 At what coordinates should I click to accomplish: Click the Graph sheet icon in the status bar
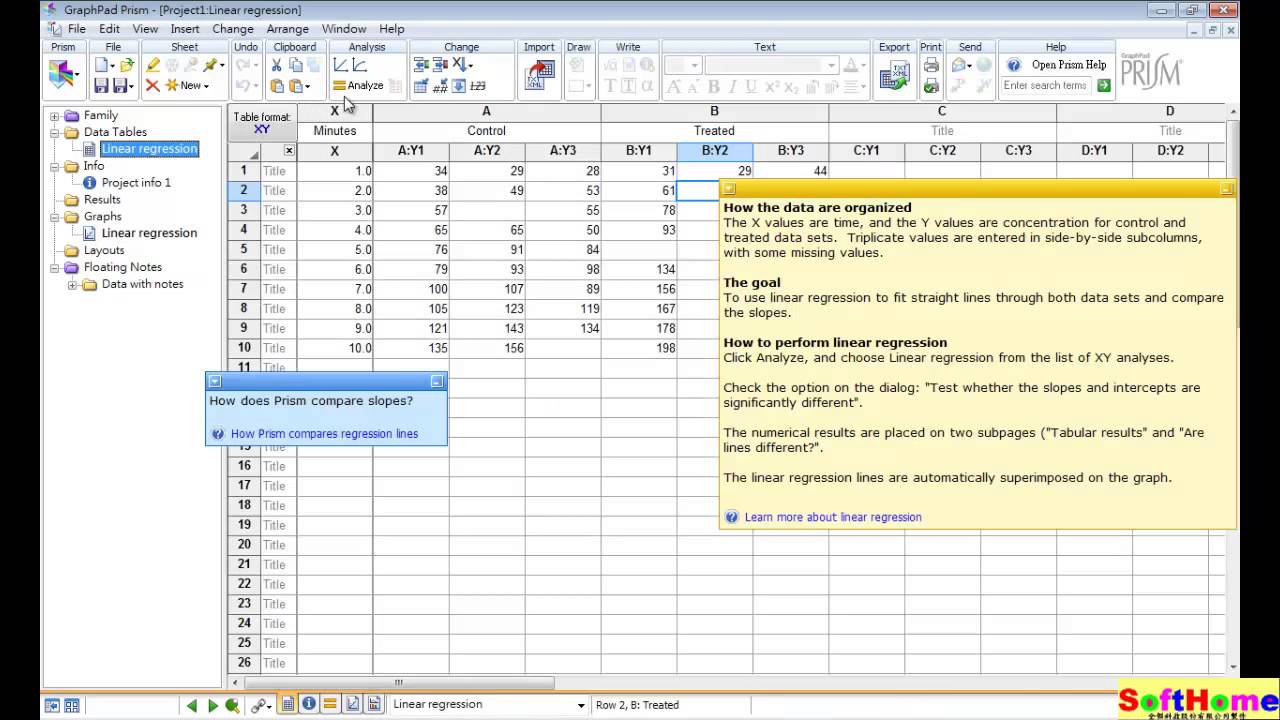(x=352, y=704)
